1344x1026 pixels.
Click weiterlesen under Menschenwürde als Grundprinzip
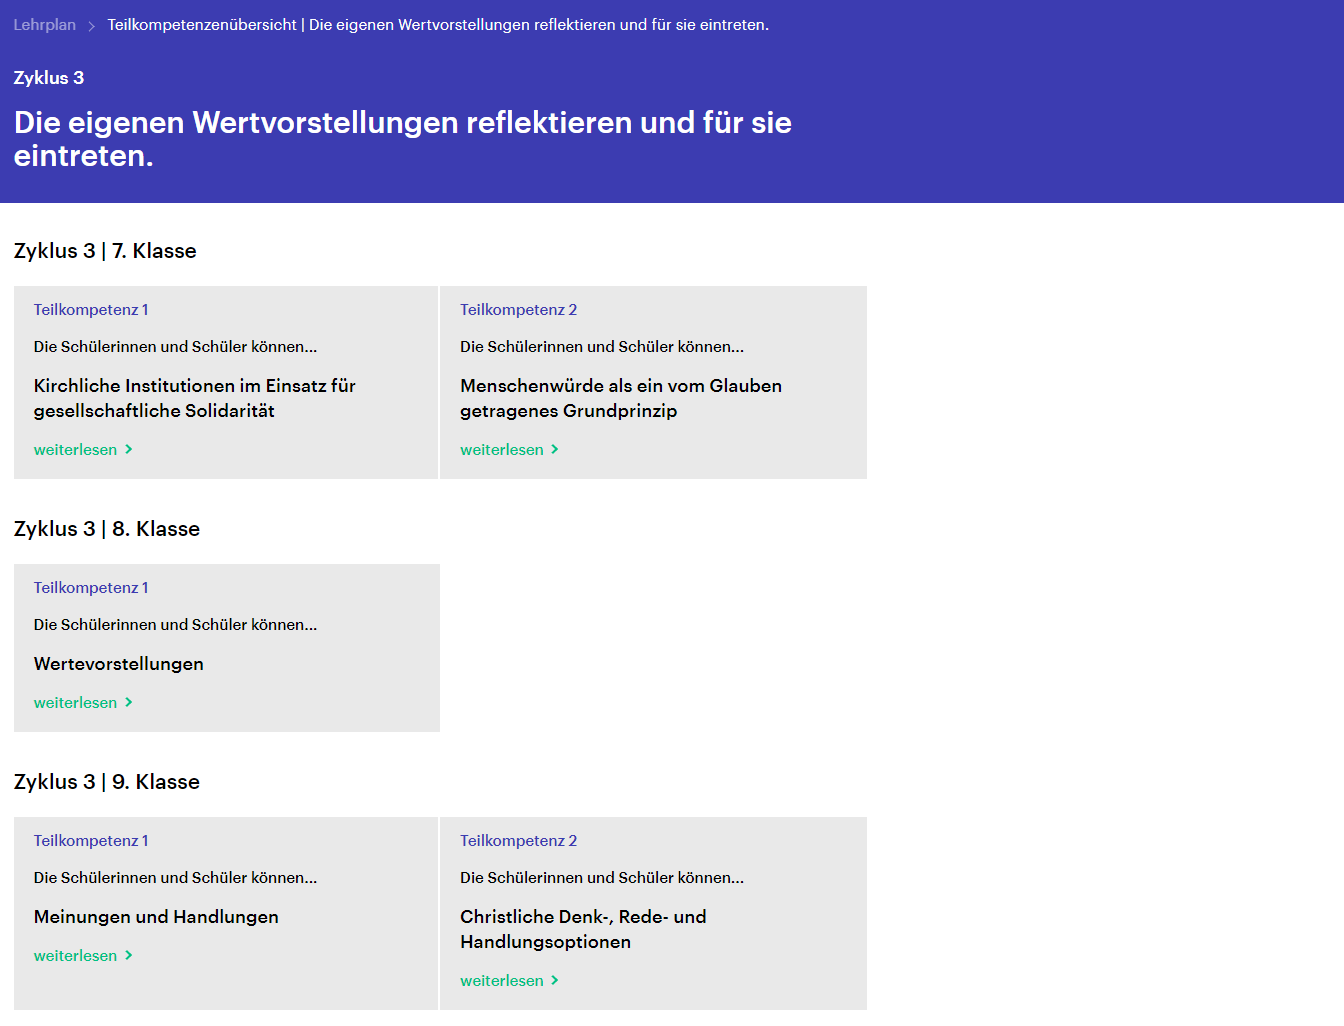(x=501, y=450)
